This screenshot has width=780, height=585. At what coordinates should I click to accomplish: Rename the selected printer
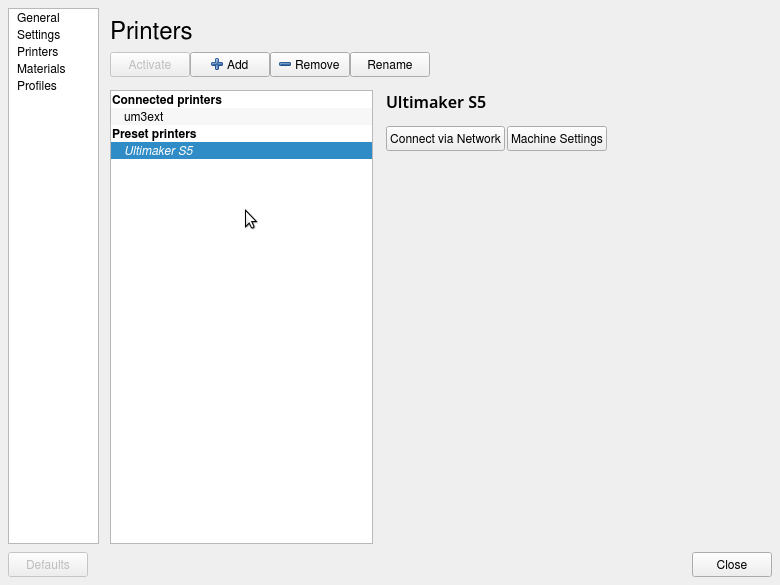[x=390, y=65]
